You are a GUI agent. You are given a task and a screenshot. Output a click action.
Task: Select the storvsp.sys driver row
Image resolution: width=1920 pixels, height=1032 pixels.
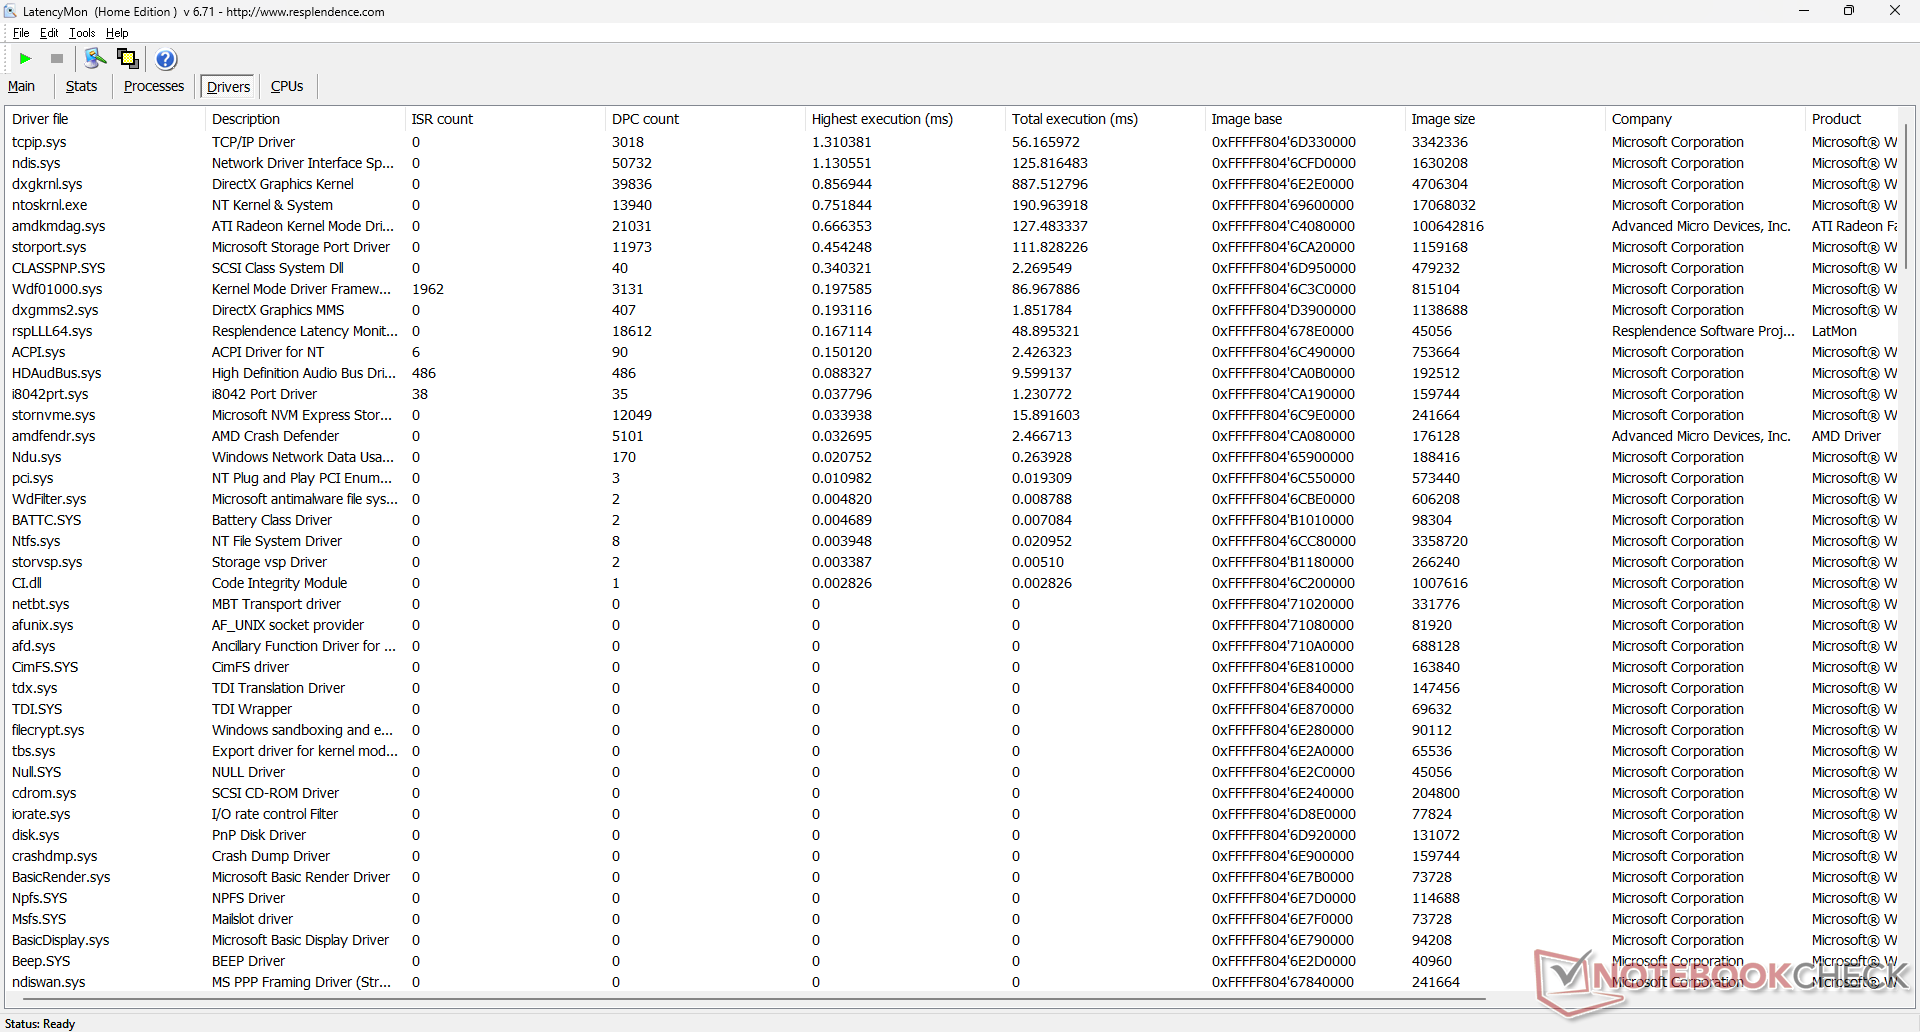953,562
